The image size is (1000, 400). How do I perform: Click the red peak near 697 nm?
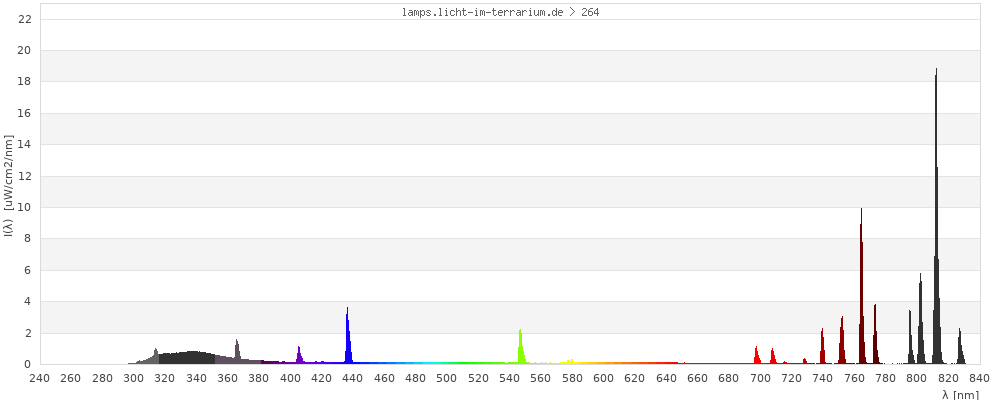[756, 355]
